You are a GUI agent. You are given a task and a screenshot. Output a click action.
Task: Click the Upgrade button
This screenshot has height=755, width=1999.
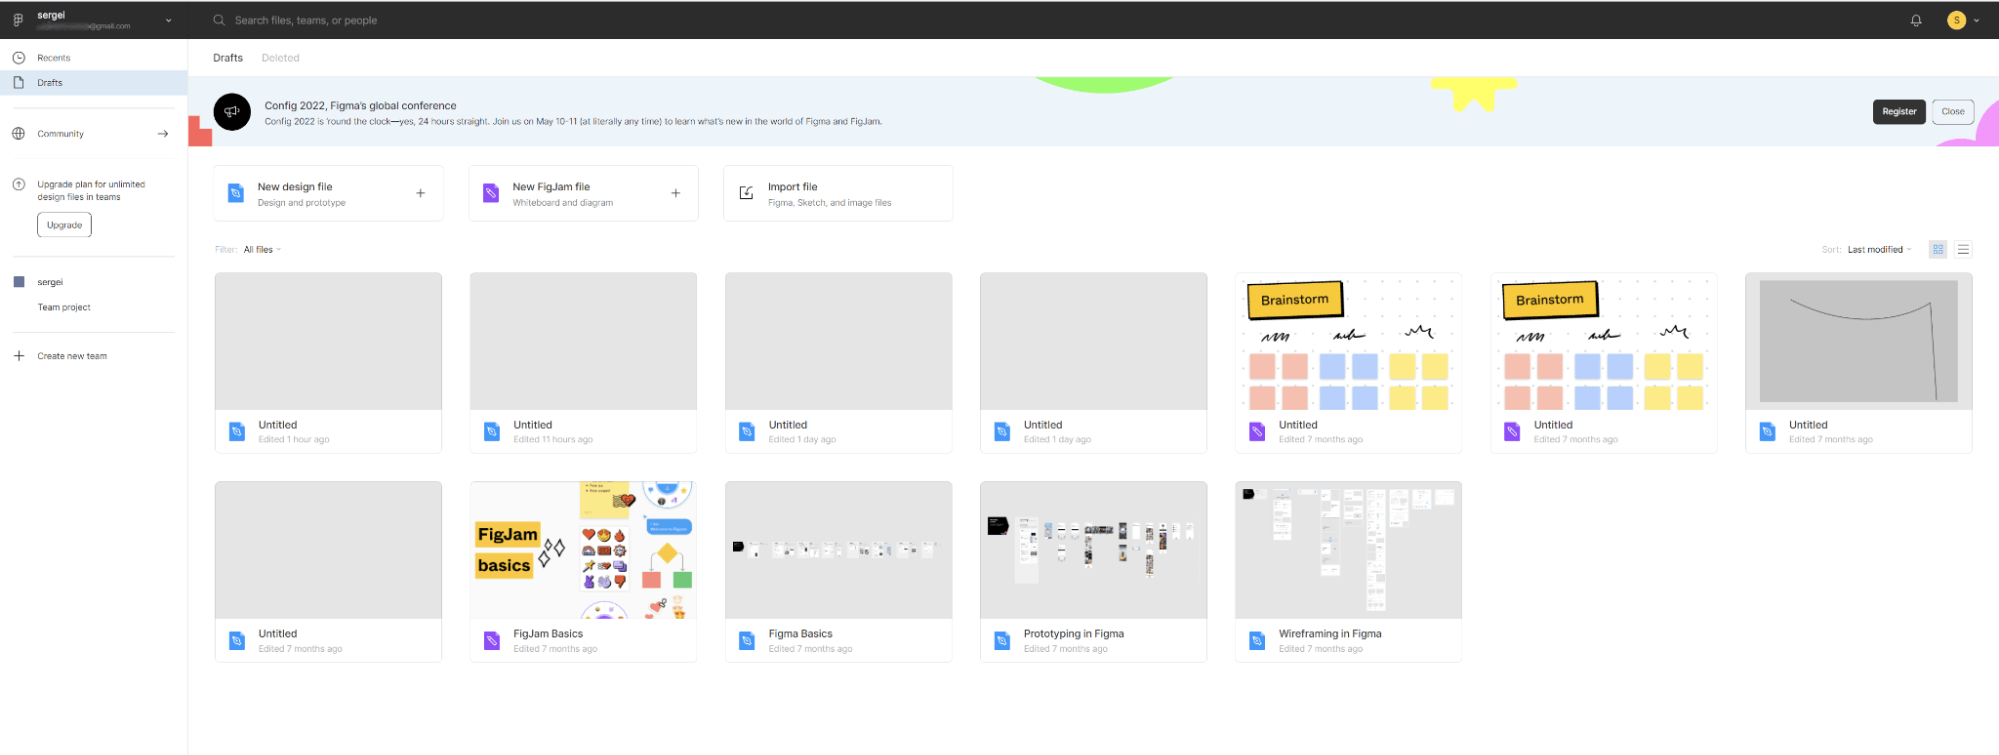click(64, 225)
